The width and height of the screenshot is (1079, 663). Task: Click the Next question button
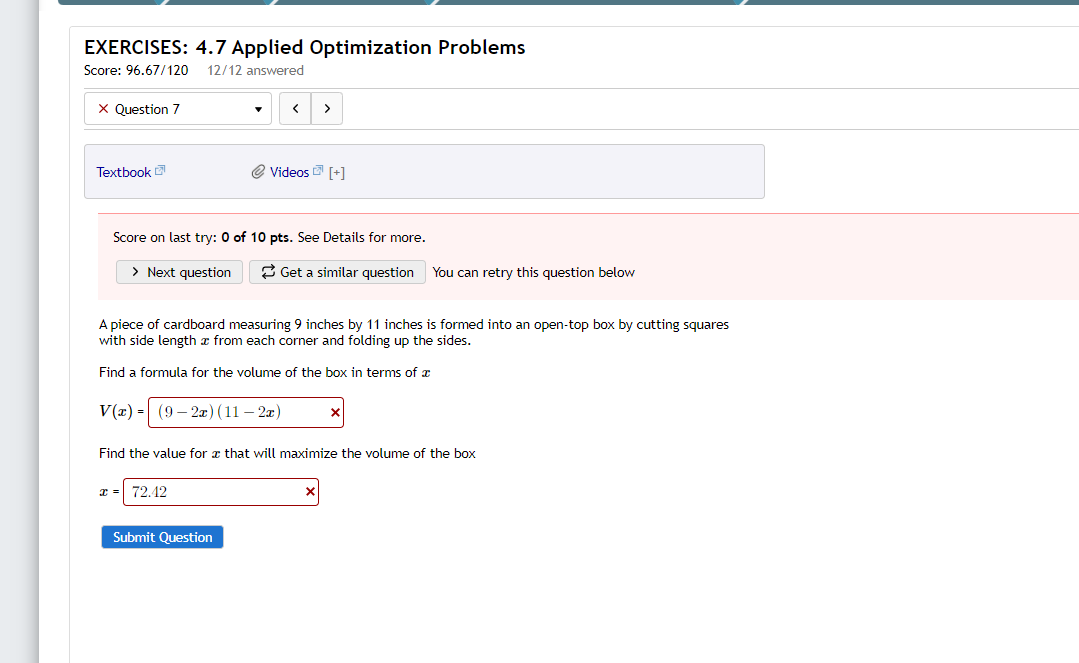click(179, 271)
